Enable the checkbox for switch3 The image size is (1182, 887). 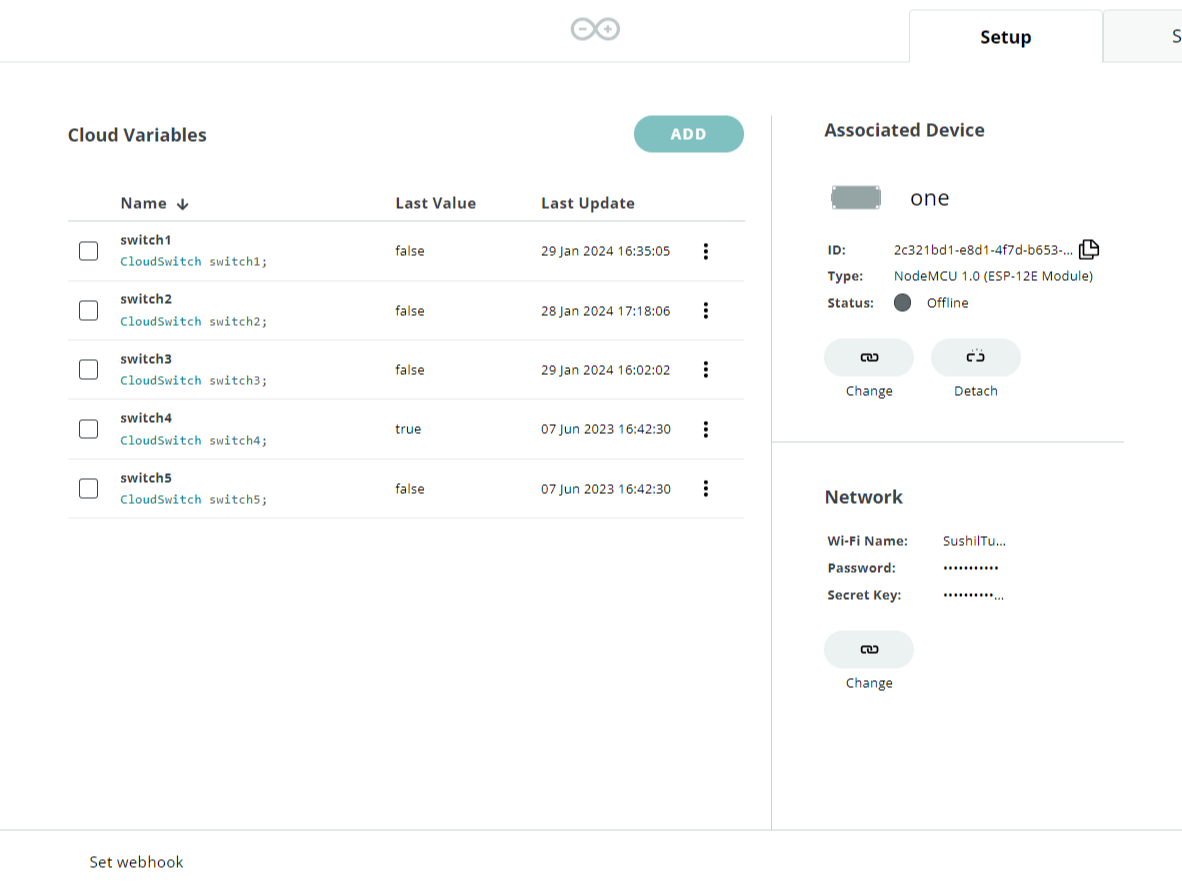[x=88, y=369]
